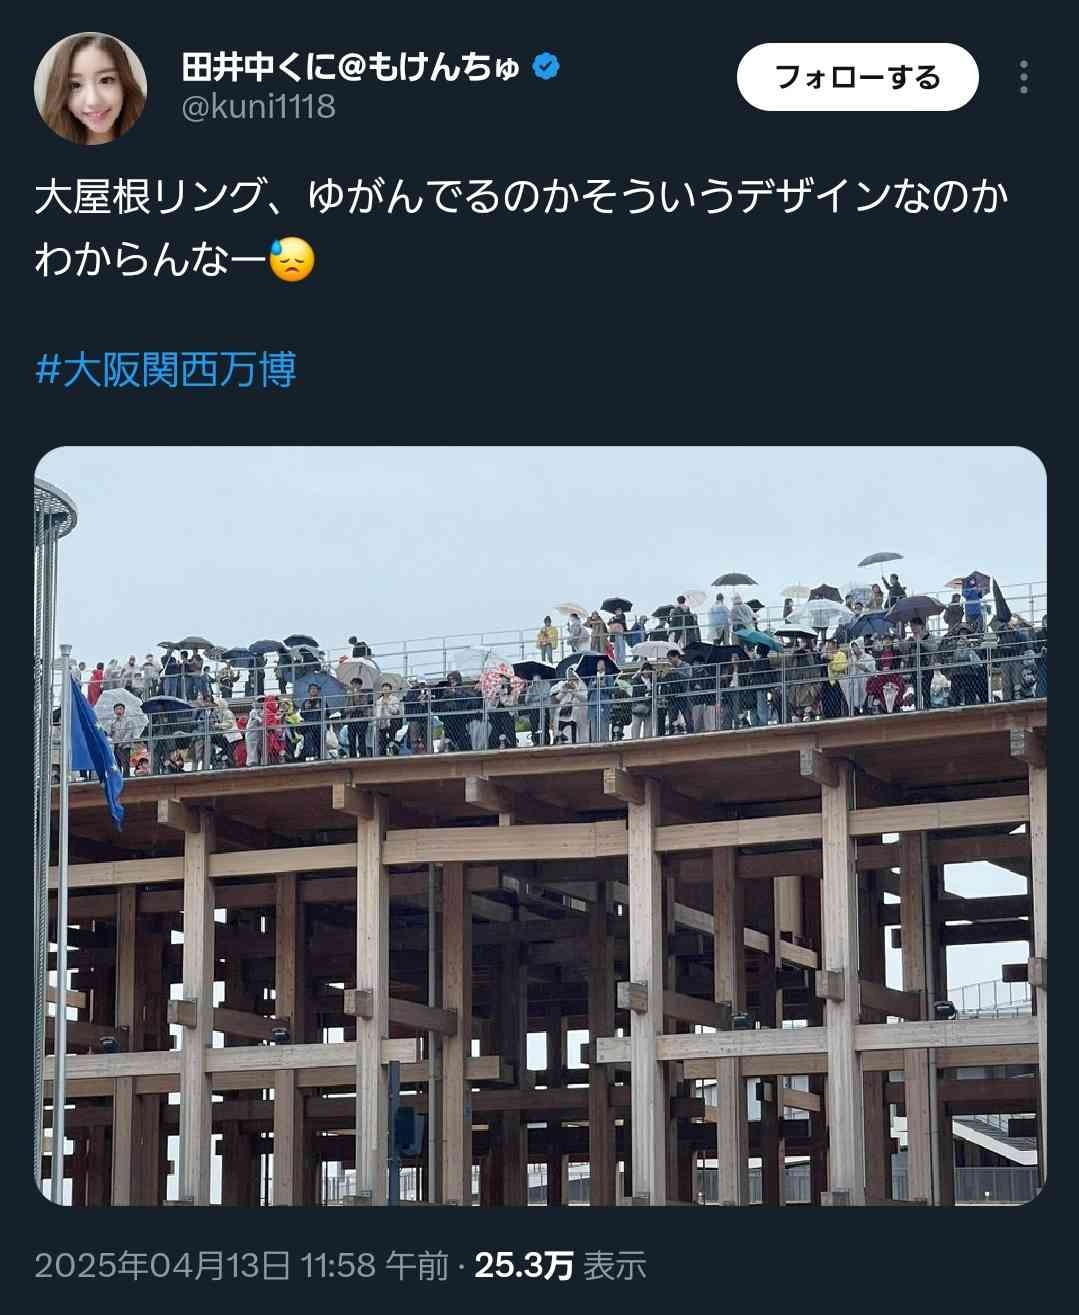The width and height of the screenshot is (1079, 1315).
Task: Click the blue verified badge icon
Action: 546,68
